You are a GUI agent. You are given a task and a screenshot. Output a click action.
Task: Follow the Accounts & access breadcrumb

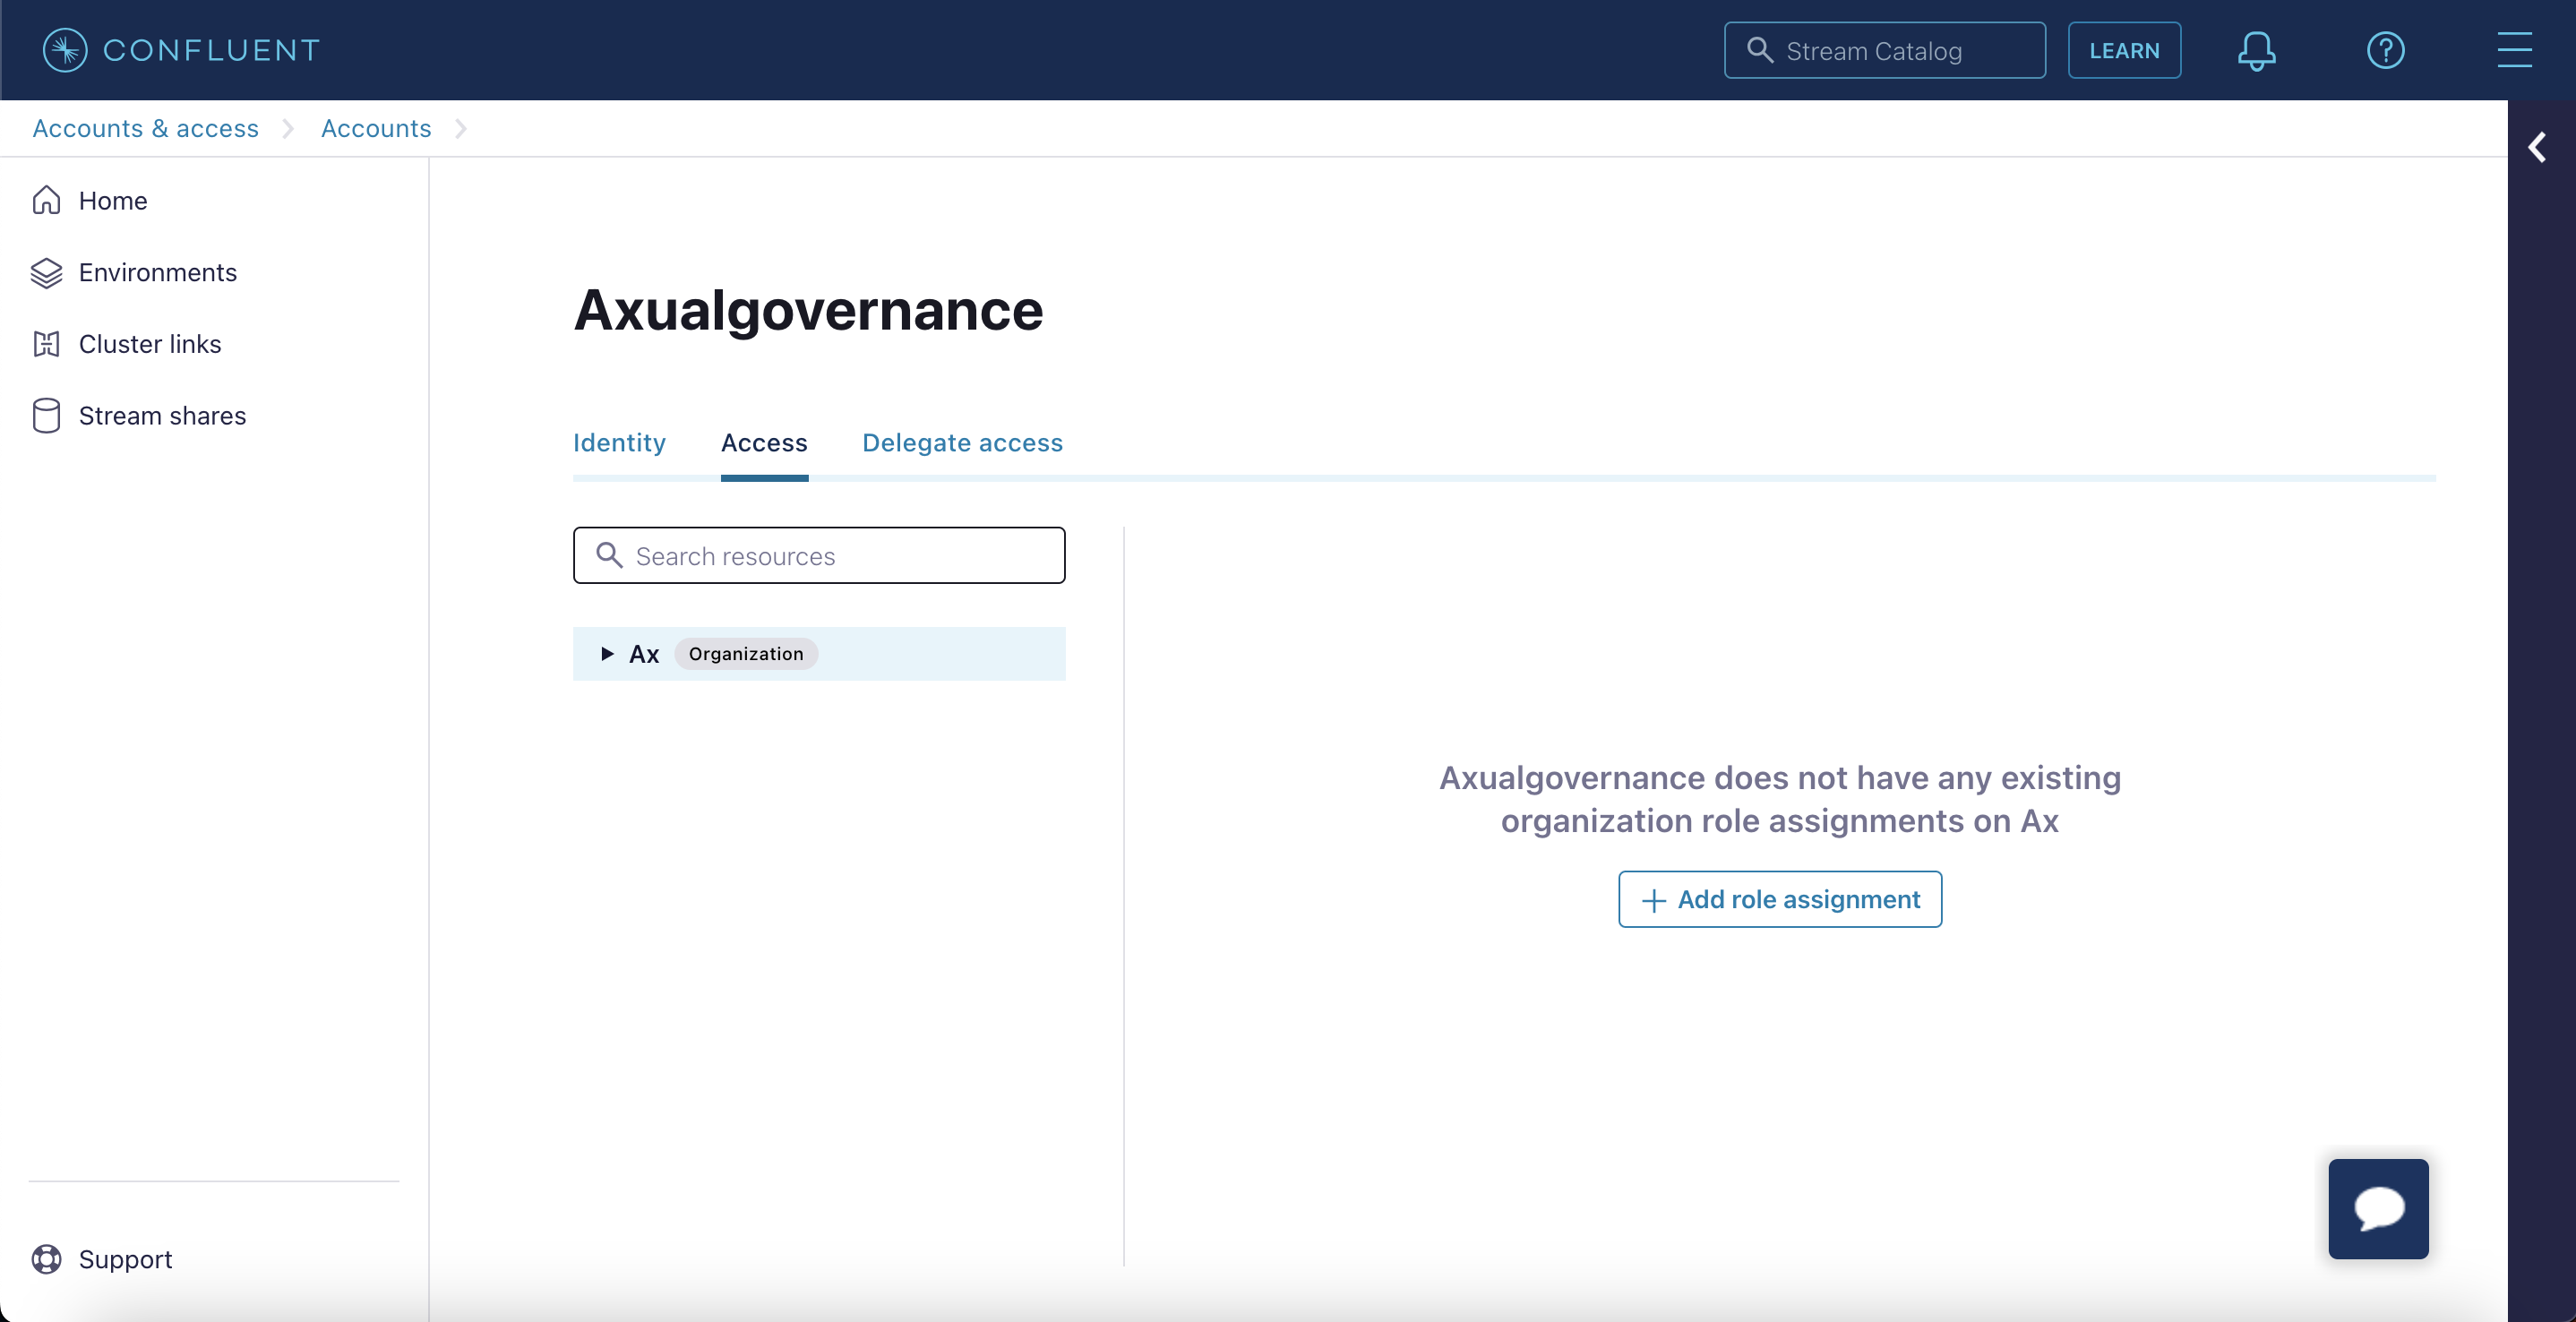click(x=146, y=128)
